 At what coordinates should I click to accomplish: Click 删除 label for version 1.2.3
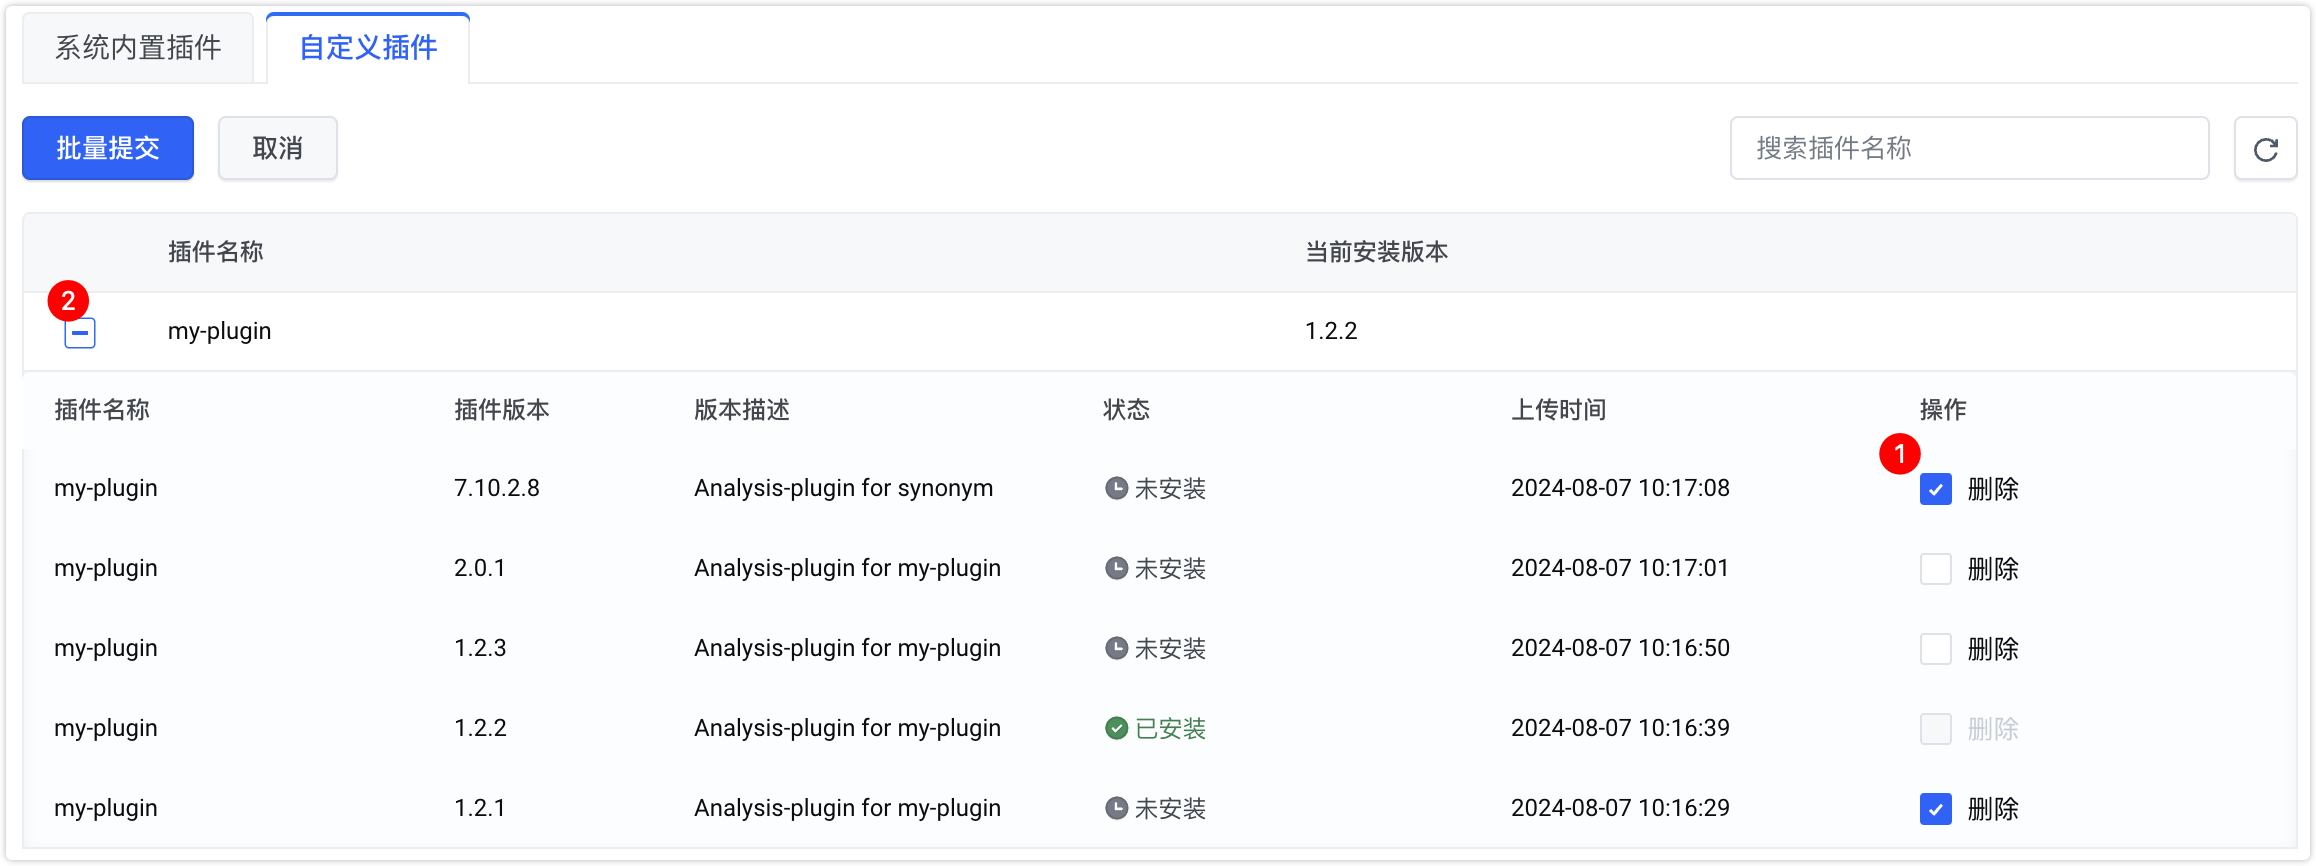[1993, 649]
